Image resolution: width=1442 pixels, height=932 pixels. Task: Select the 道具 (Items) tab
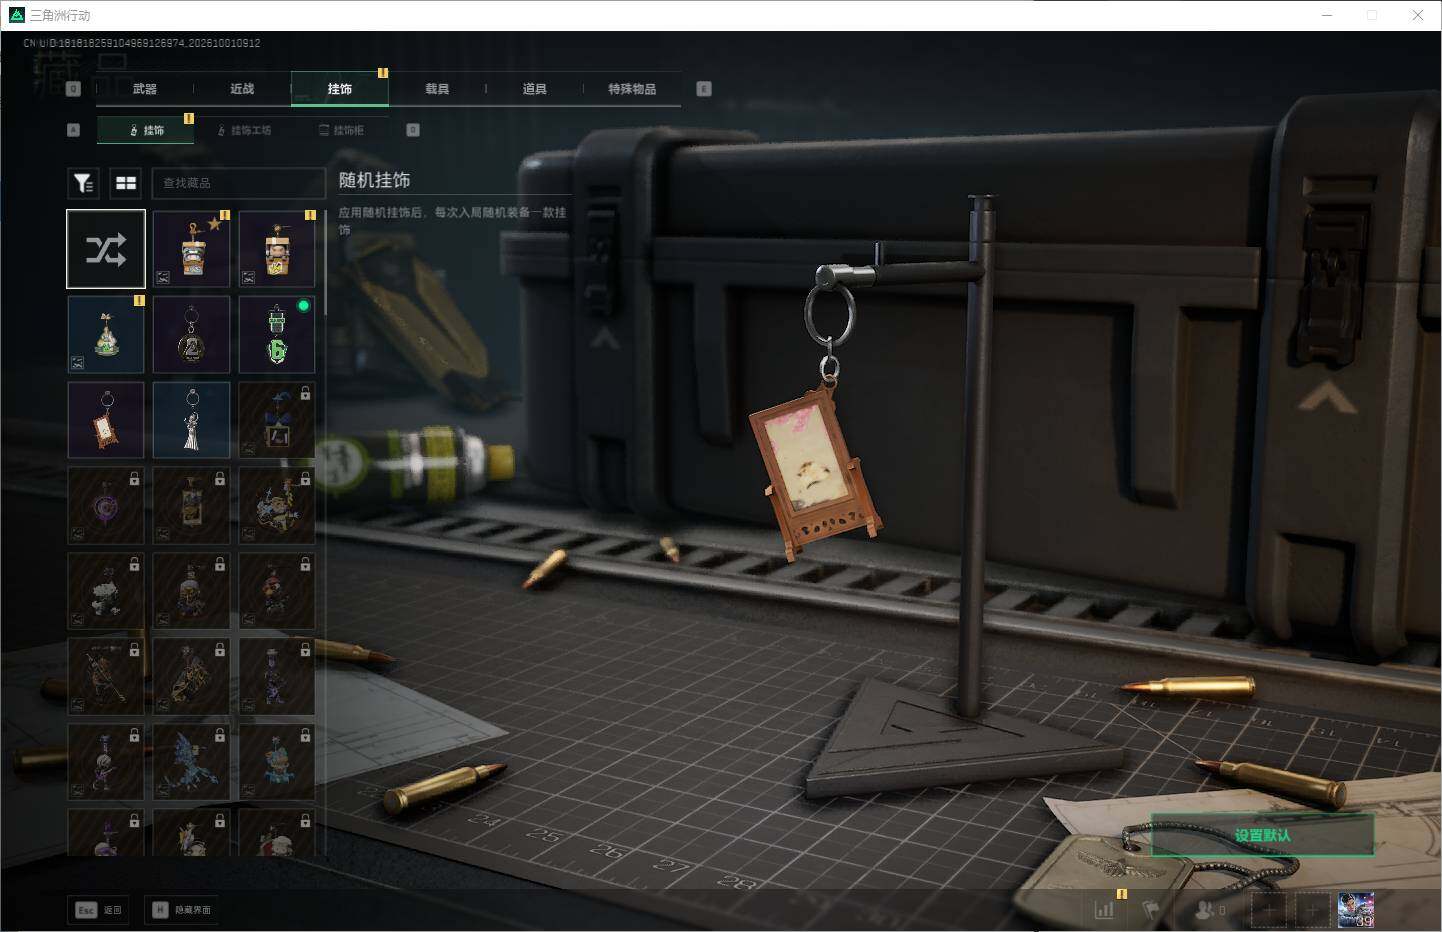click(534, 89)
